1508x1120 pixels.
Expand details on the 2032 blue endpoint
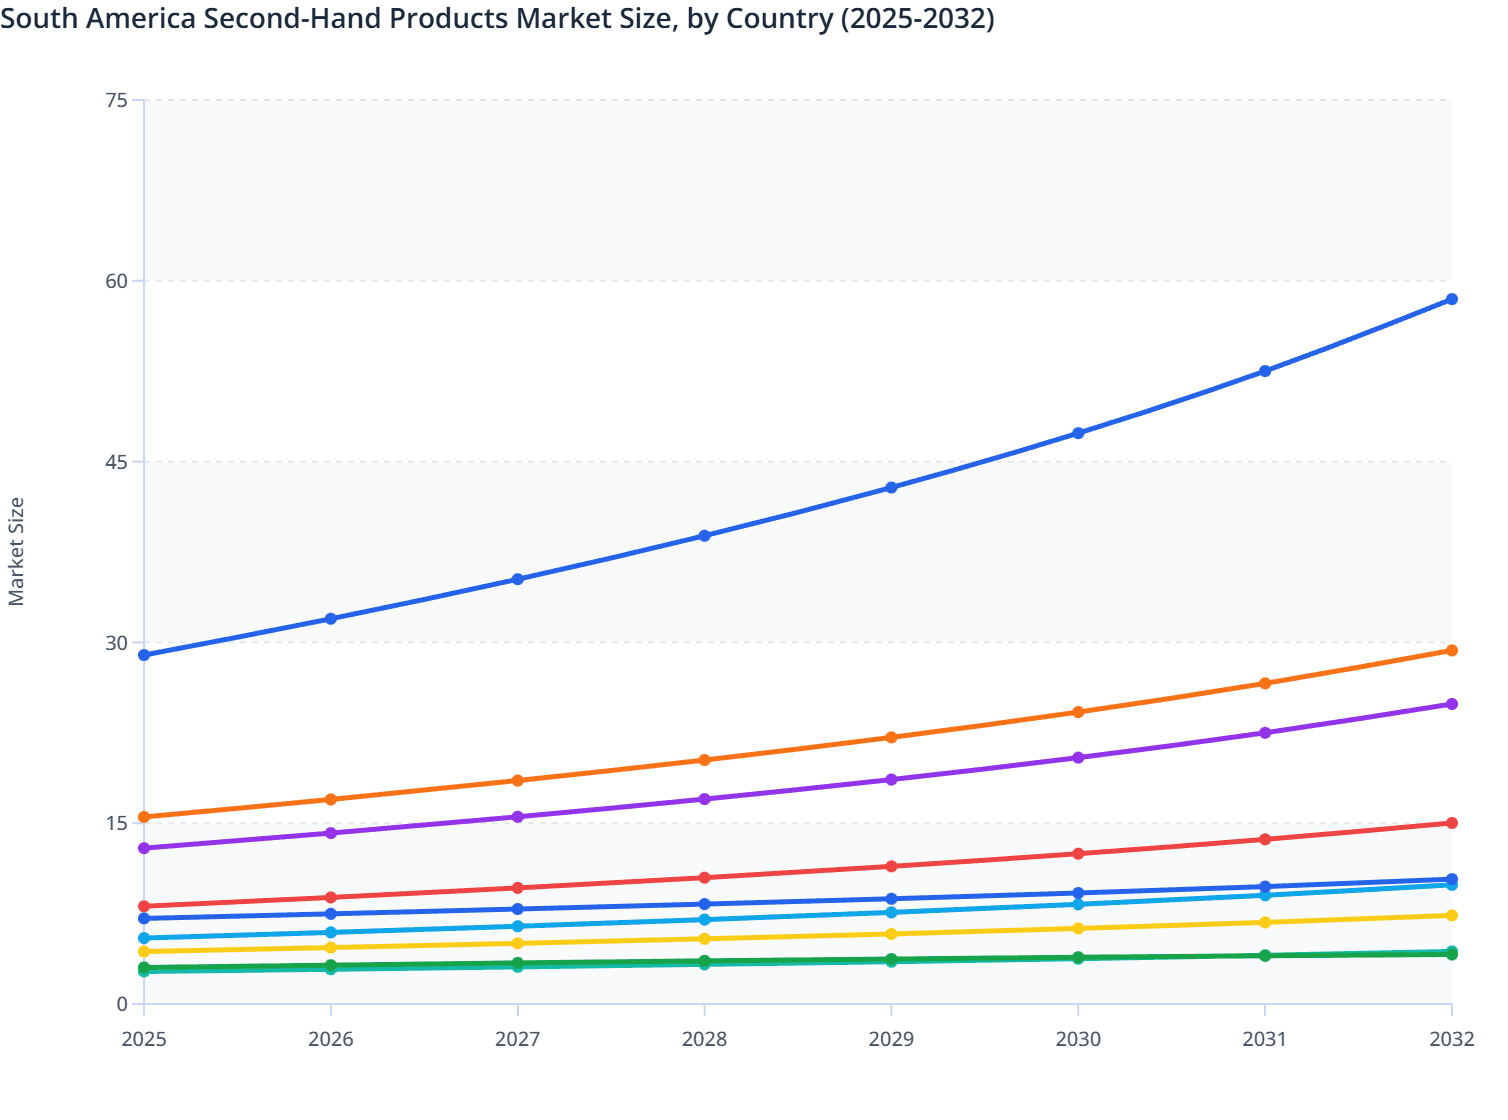1451,298
